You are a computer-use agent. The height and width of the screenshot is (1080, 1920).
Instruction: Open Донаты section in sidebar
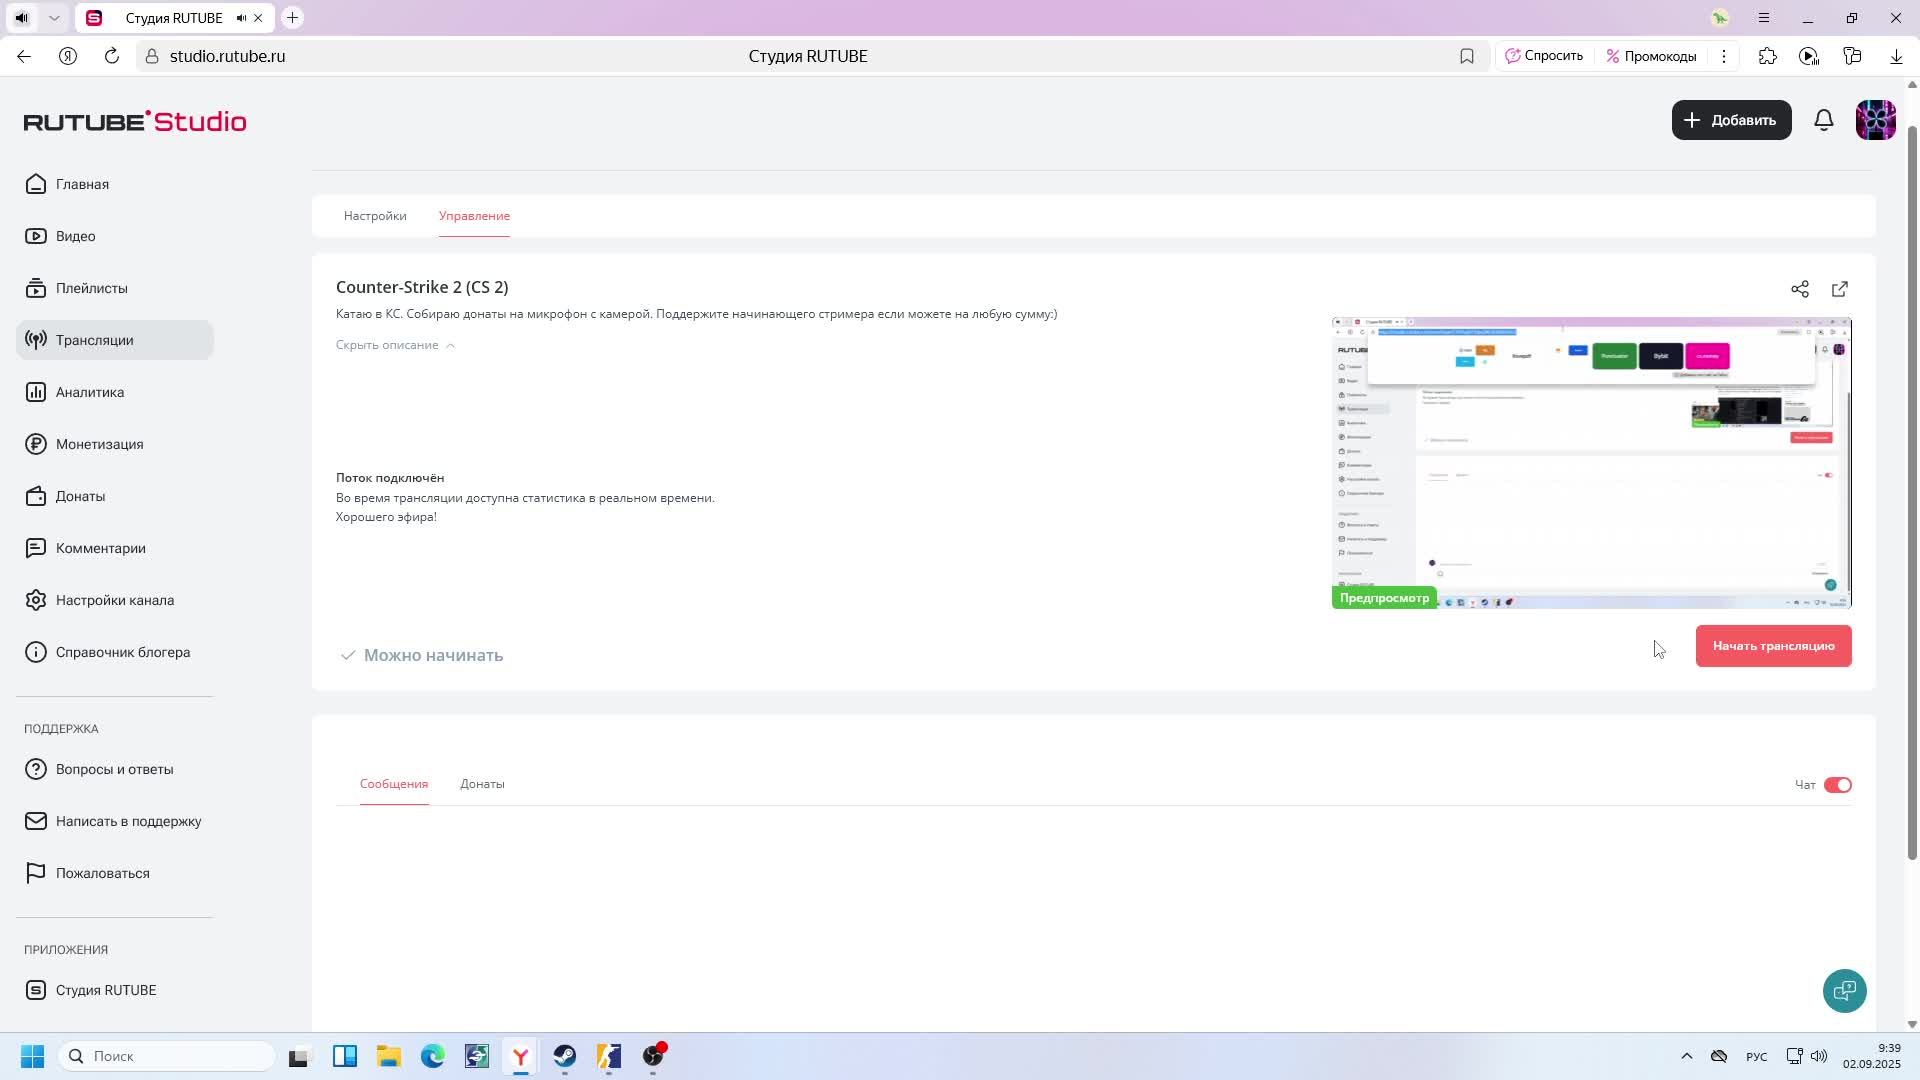point(80,496)
